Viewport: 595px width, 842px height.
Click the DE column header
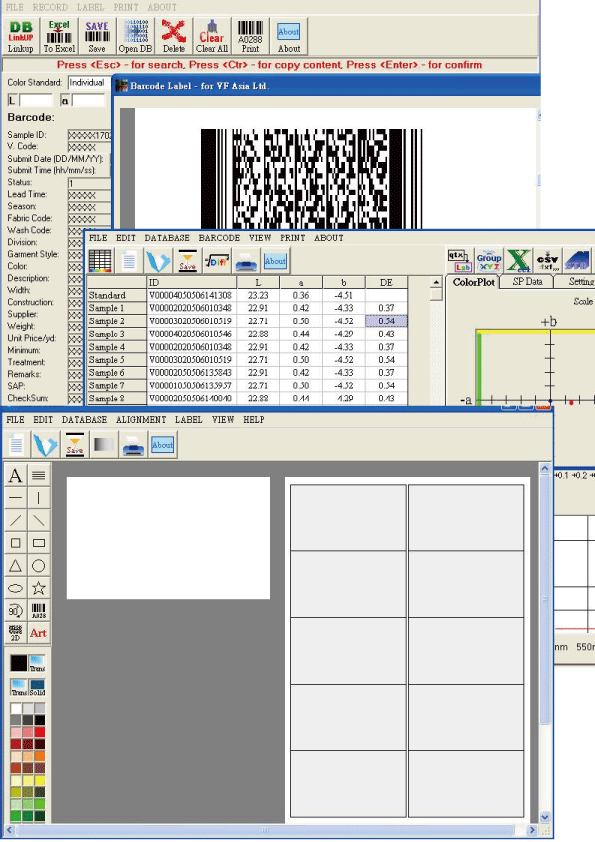(x=386, y=282)
